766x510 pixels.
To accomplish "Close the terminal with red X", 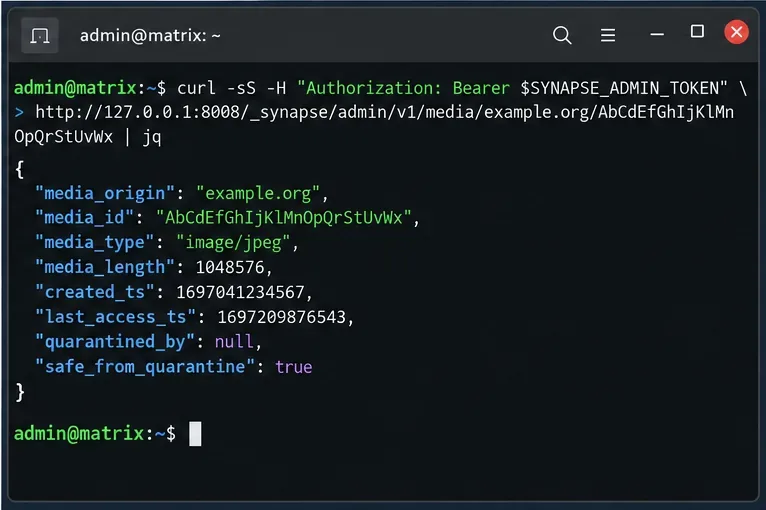I will (736, 32).
